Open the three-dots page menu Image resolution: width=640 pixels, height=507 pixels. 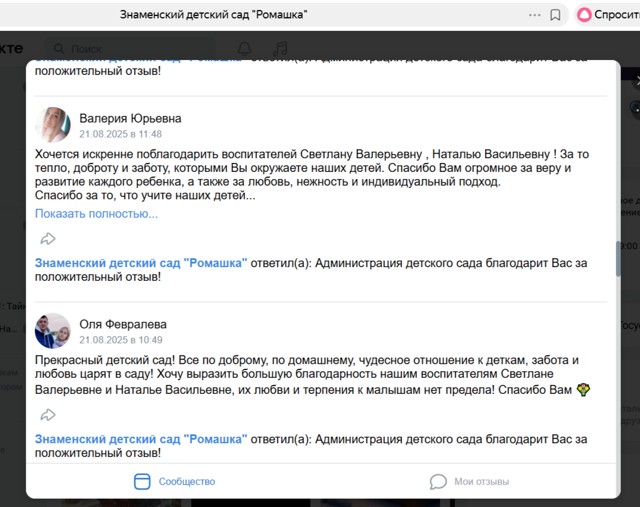pyautogui.click(x=535, y=15)
